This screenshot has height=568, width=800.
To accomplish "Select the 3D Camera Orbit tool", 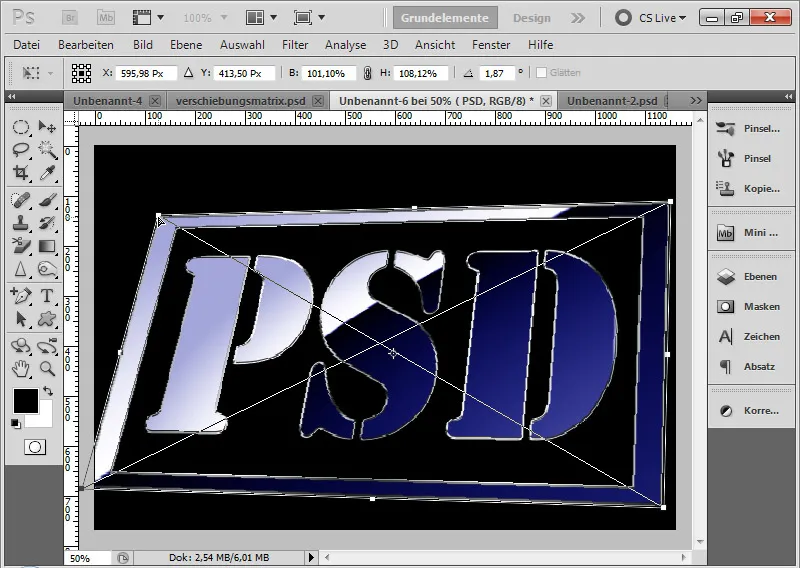I will (x=47, y=345).
